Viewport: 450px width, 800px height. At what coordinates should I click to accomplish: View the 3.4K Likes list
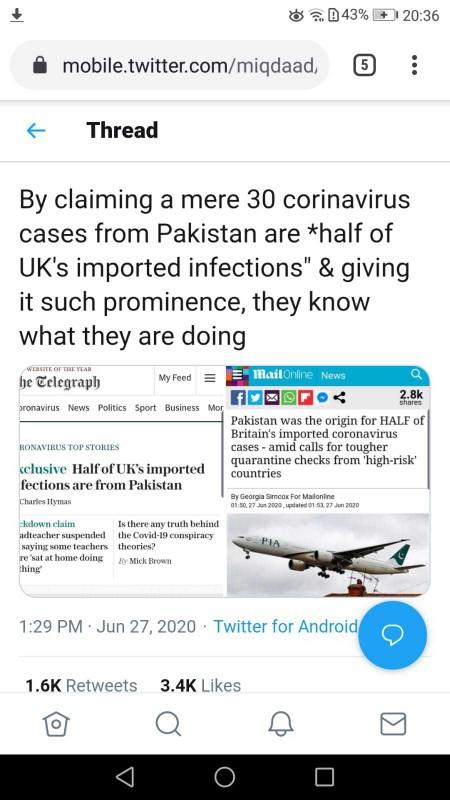(201, 685)
